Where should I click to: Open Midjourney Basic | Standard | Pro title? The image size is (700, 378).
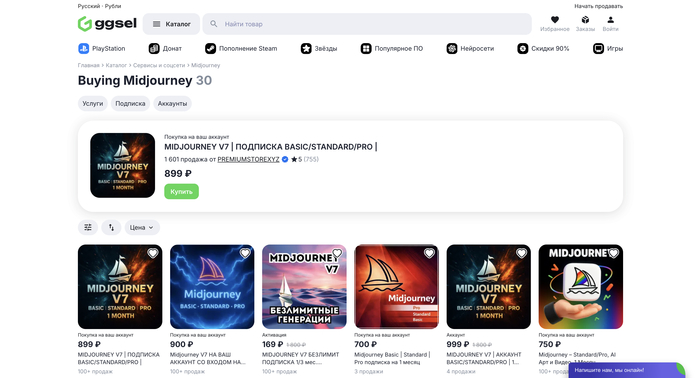tap(392, 358)
